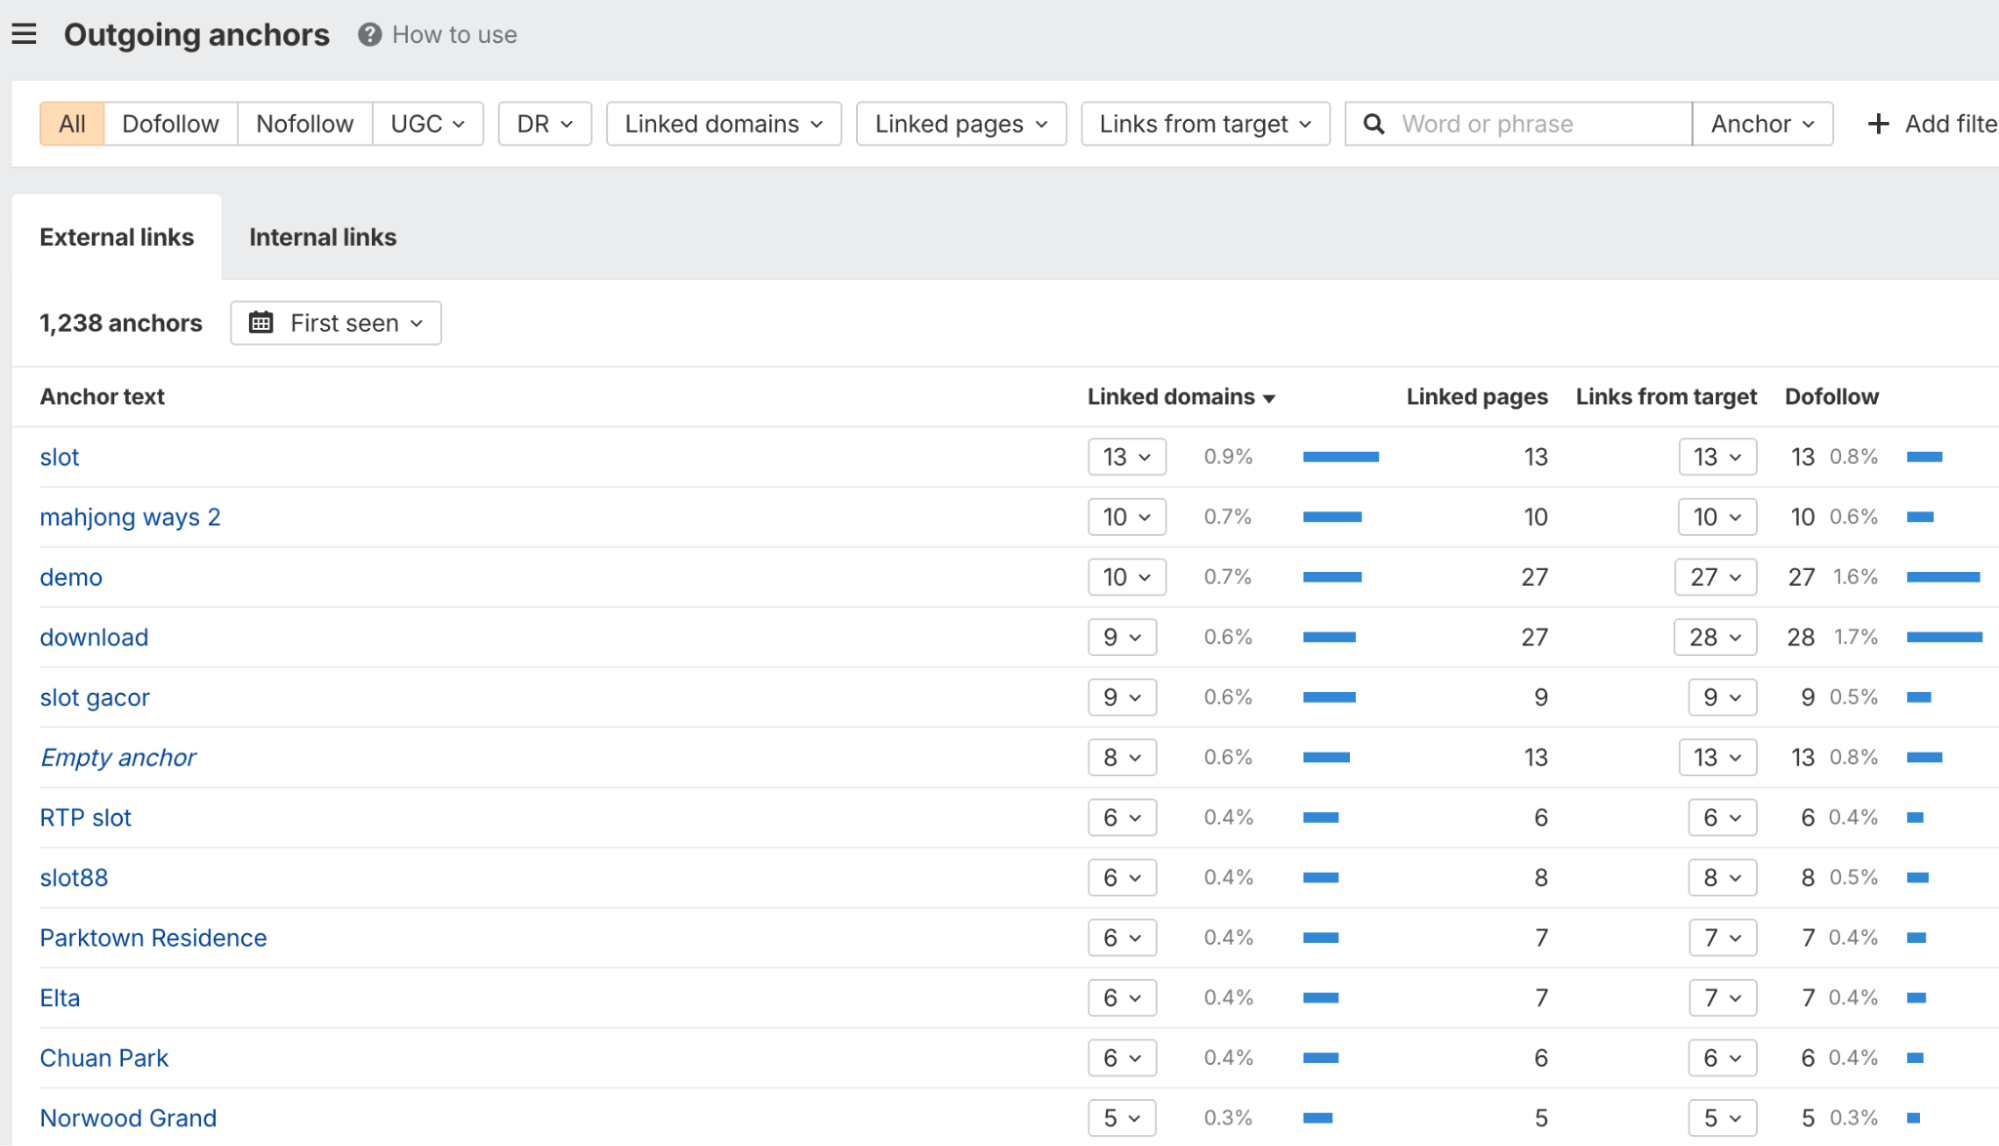
Task: Expand the DR filter dropdown
Action: point(544,123)
